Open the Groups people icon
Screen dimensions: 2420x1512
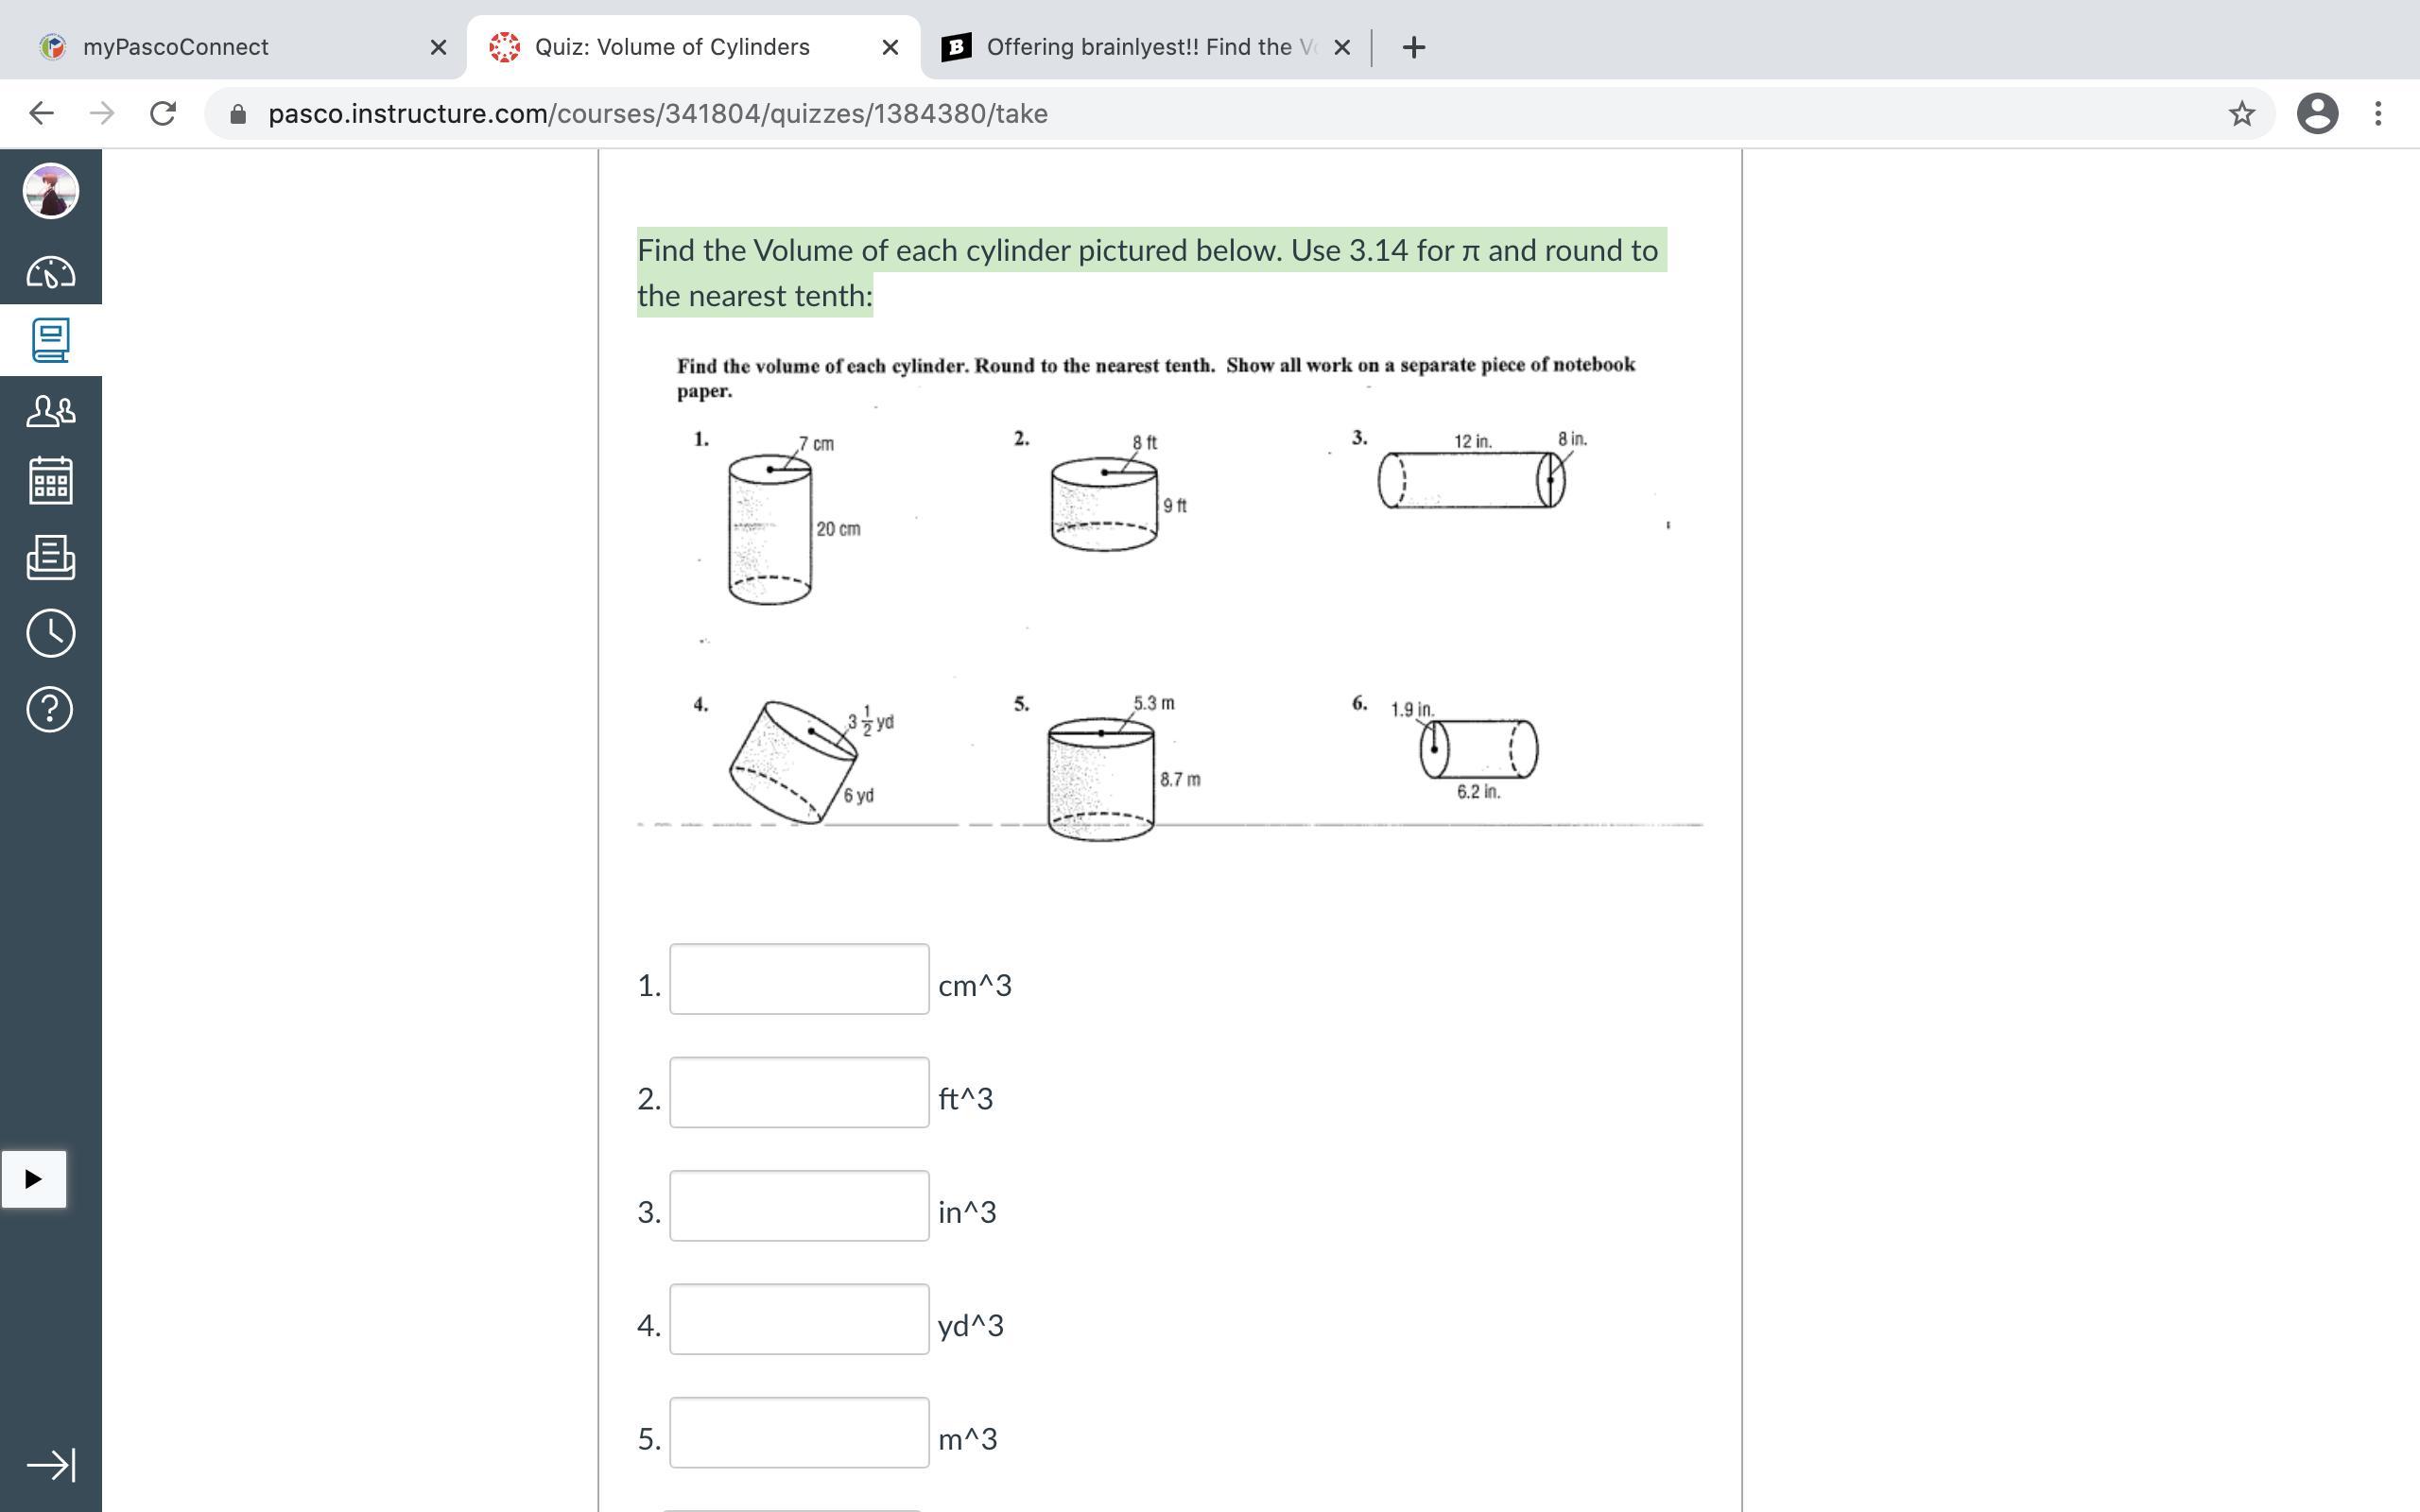(50, 411)
